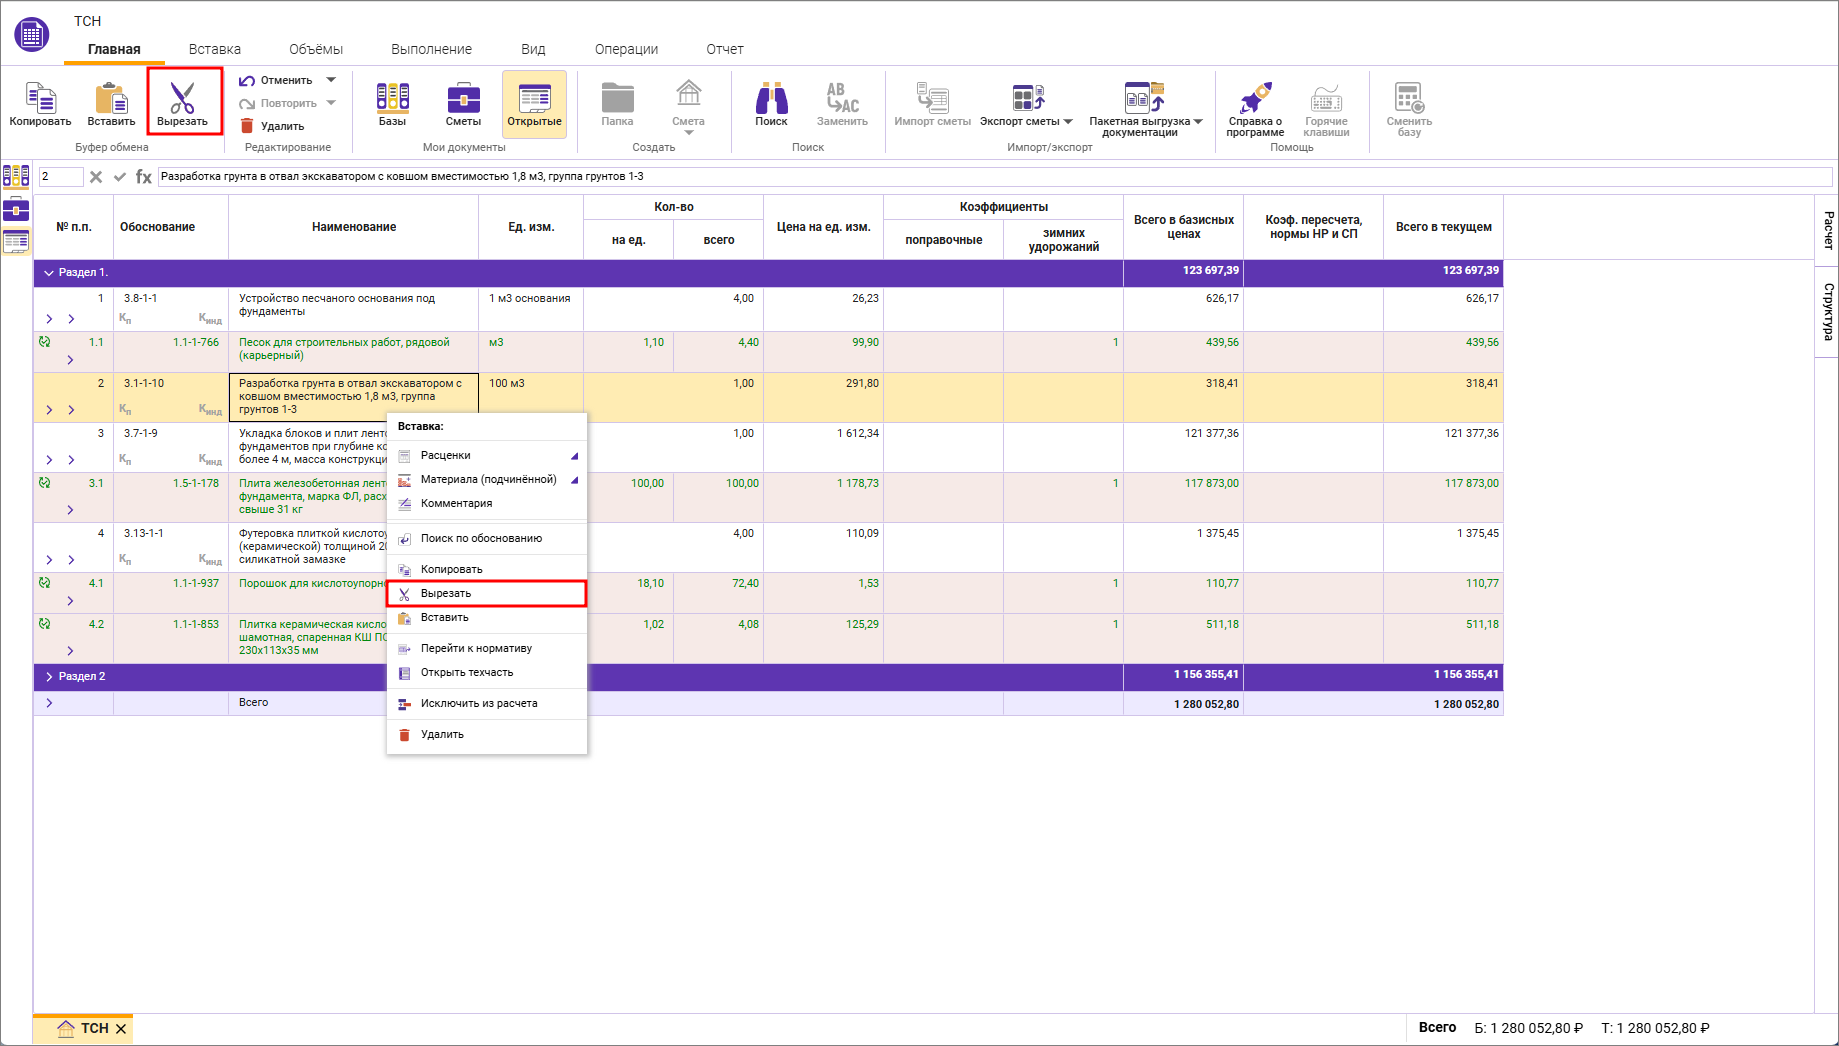
Task: Switch to the Объёмы ribbon tab
Action: click(315, 49)
